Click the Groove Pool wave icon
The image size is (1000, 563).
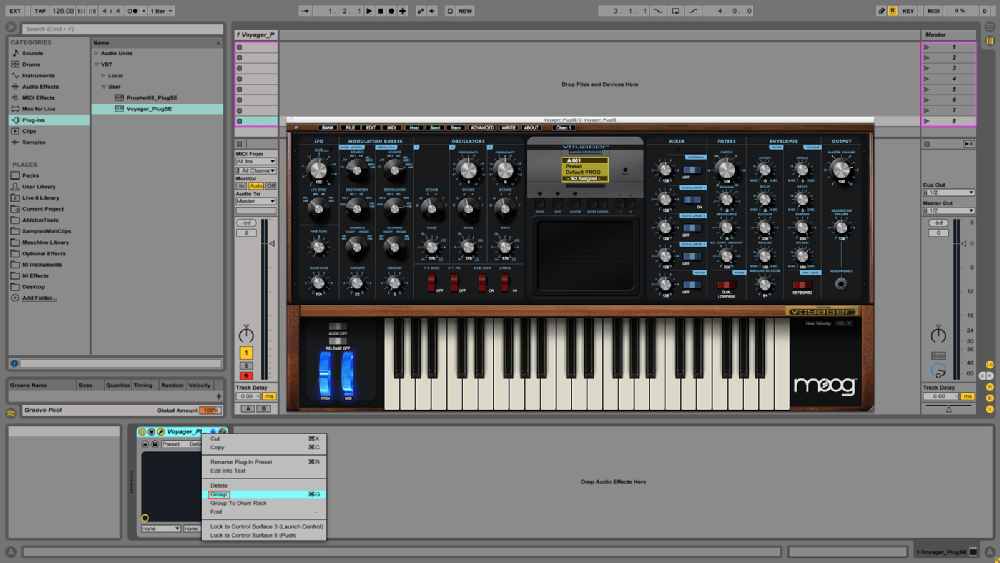coord(11,411)
